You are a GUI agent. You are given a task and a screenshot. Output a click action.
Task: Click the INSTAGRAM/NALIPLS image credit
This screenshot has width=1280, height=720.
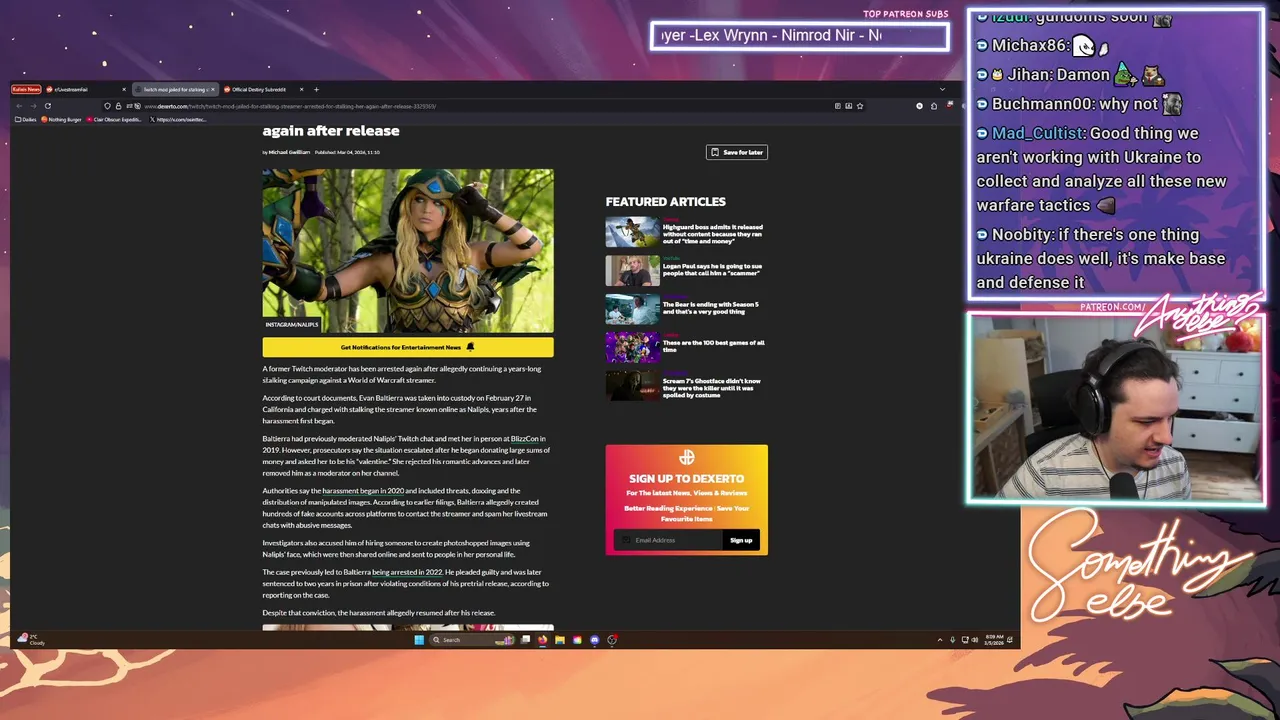coord(292,324)
